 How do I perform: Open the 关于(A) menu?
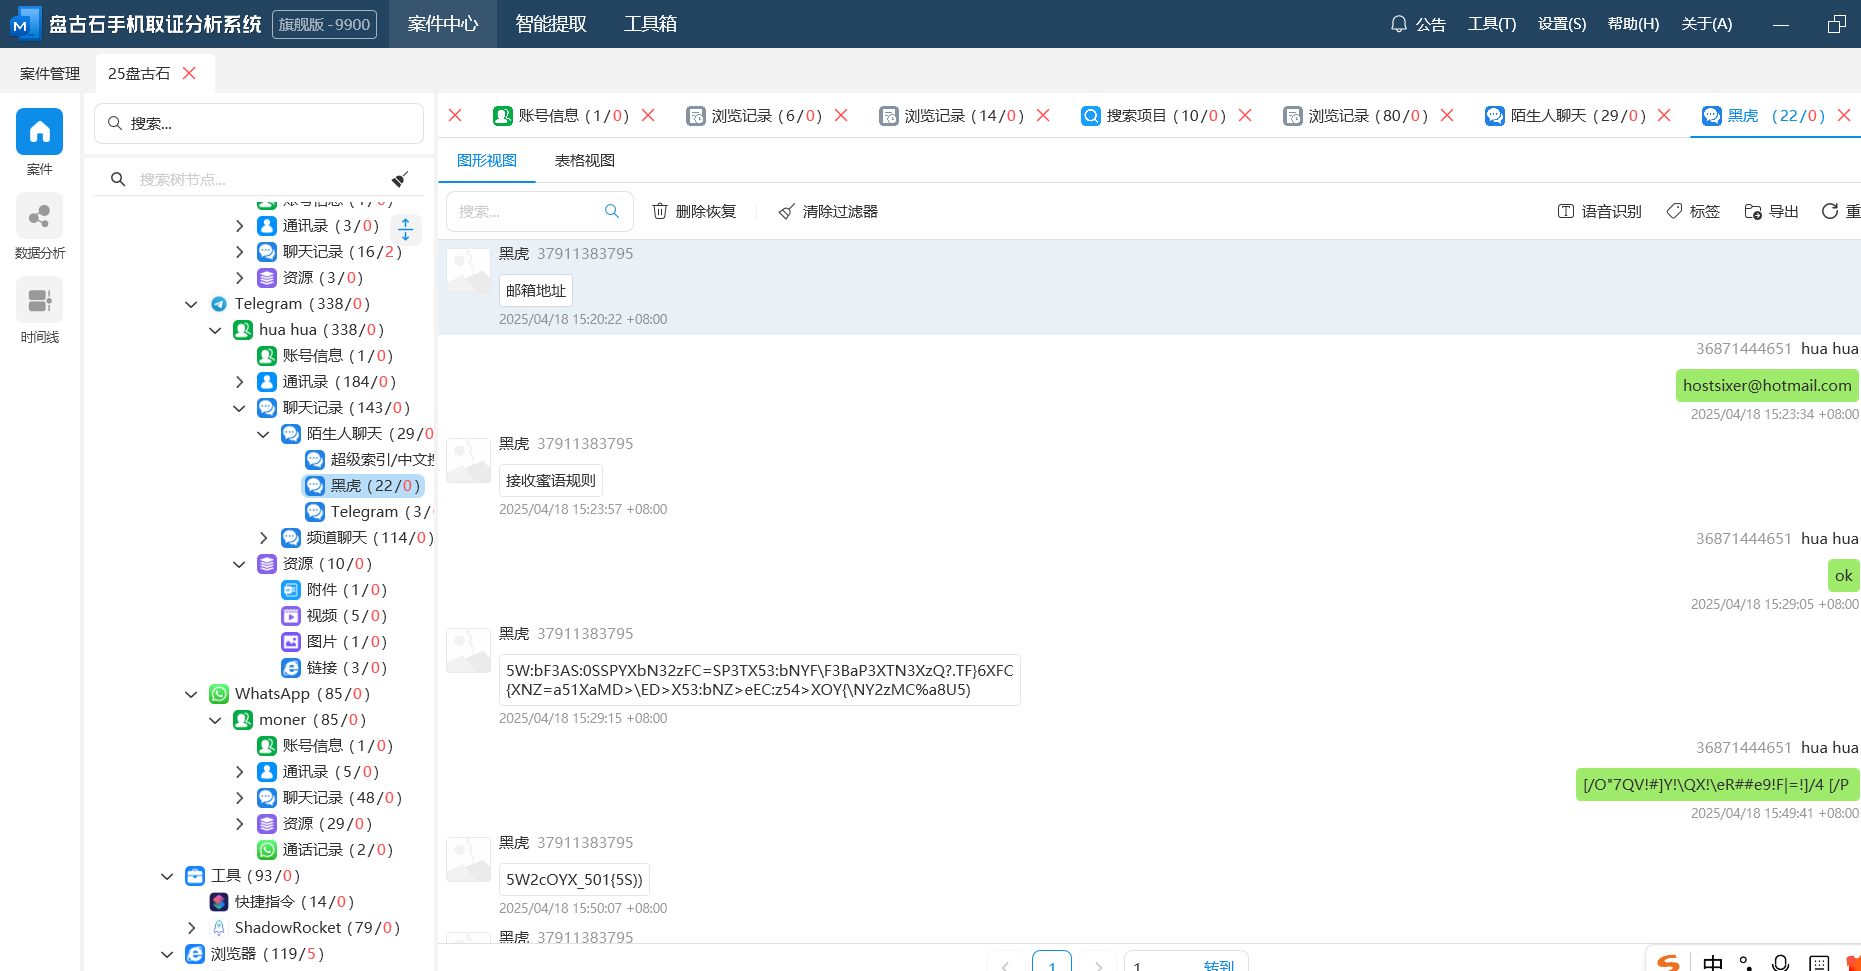pos(1707,24)
